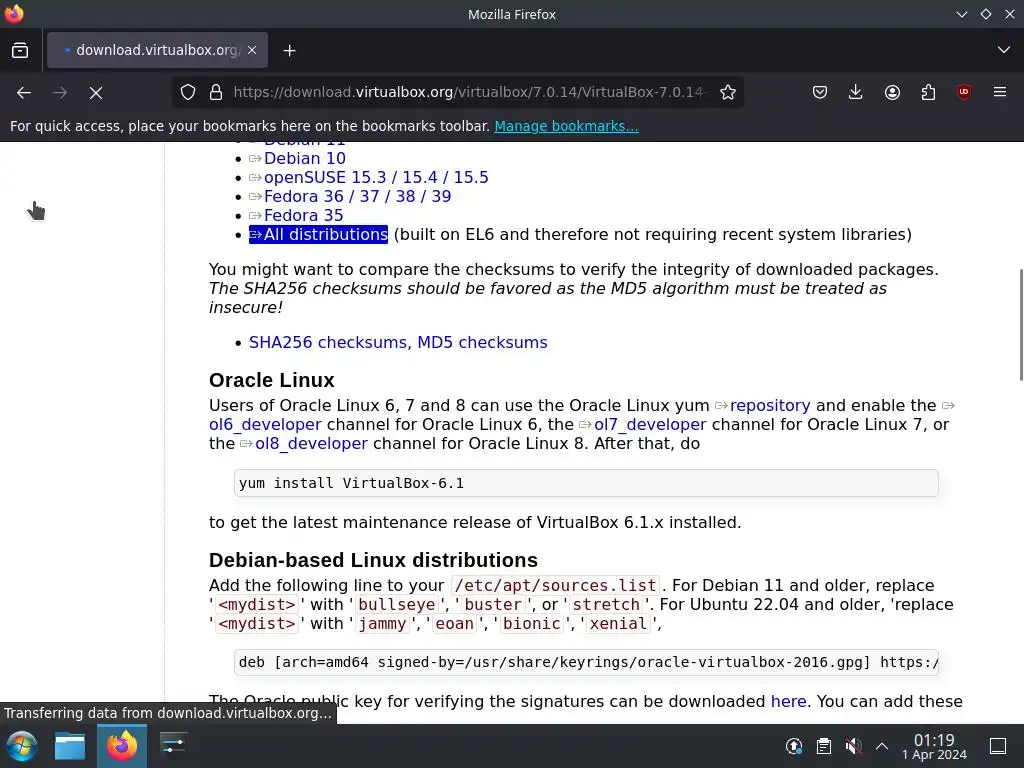The image size is (1024, 768).
Task: Click the Oracle public key 'here' link
Action: (788, 701)
